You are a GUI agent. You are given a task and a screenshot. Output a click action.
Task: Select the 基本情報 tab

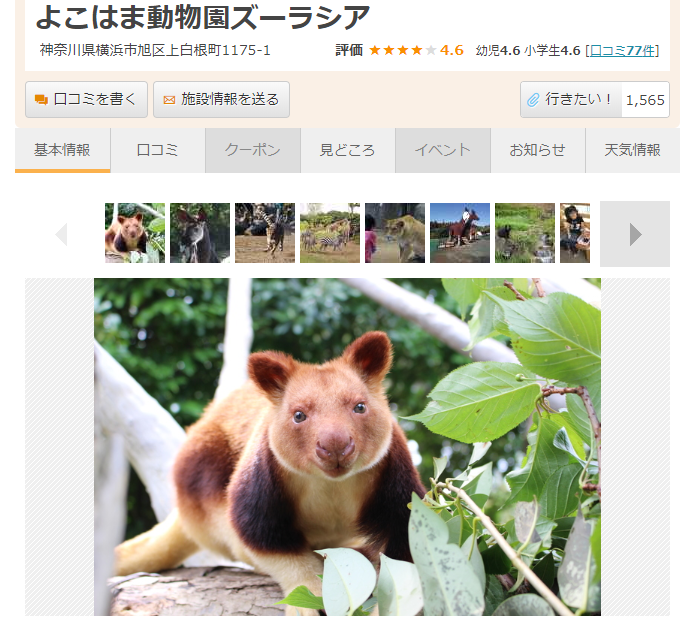62,150
